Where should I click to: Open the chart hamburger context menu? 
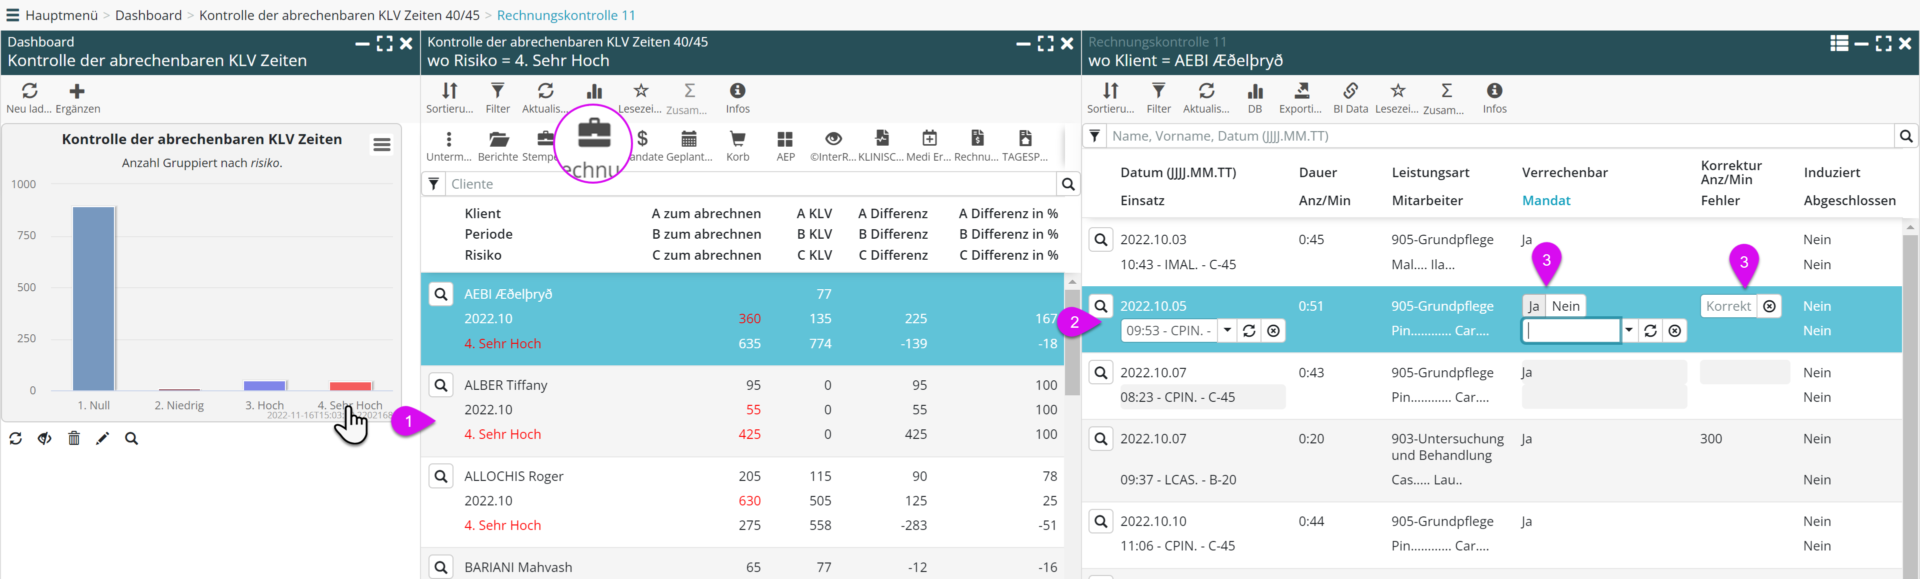click(x=382, y=145)
